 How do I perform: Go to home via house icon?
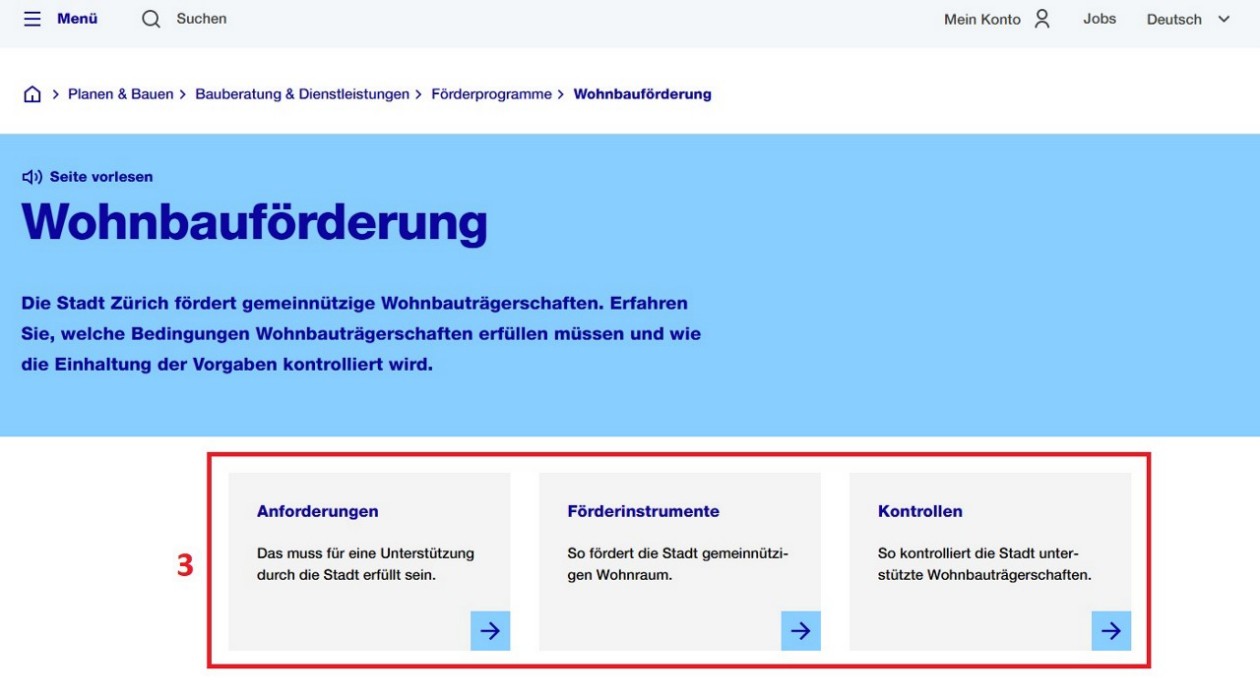point(33,95)
